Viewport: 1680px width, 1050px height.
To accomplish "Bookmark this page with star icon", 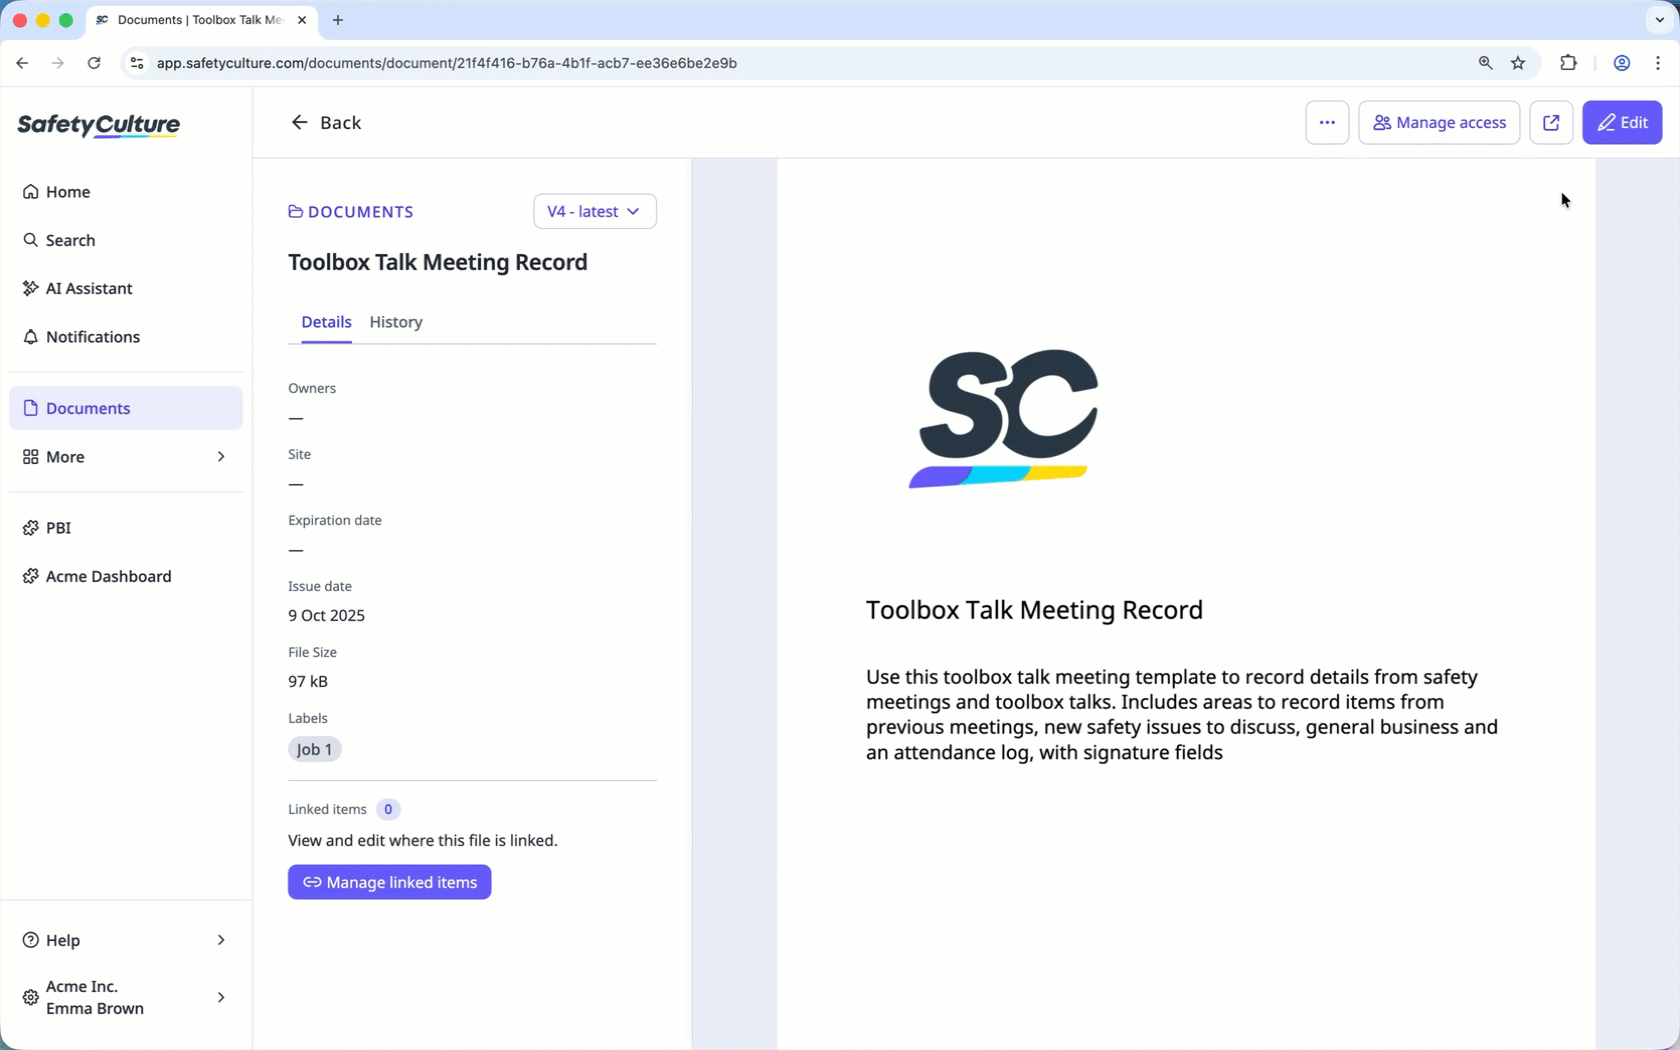I will [x=1518, y=63].
